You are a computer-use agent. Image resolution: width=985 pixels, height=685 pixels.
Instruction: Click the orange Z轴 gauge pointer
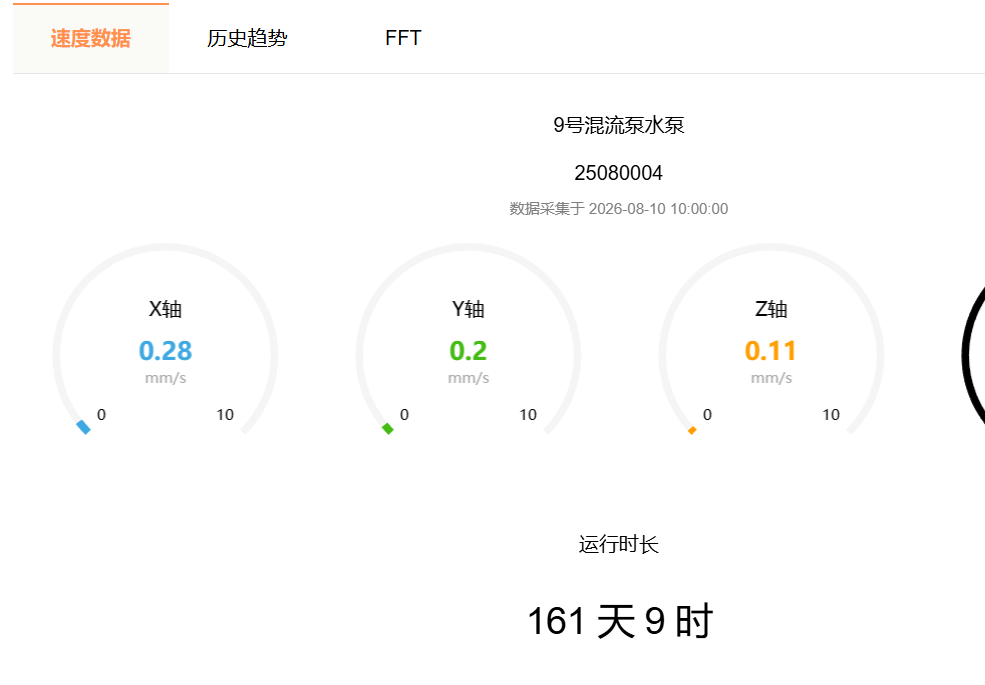pyautogui.click(x=692, y=430)
